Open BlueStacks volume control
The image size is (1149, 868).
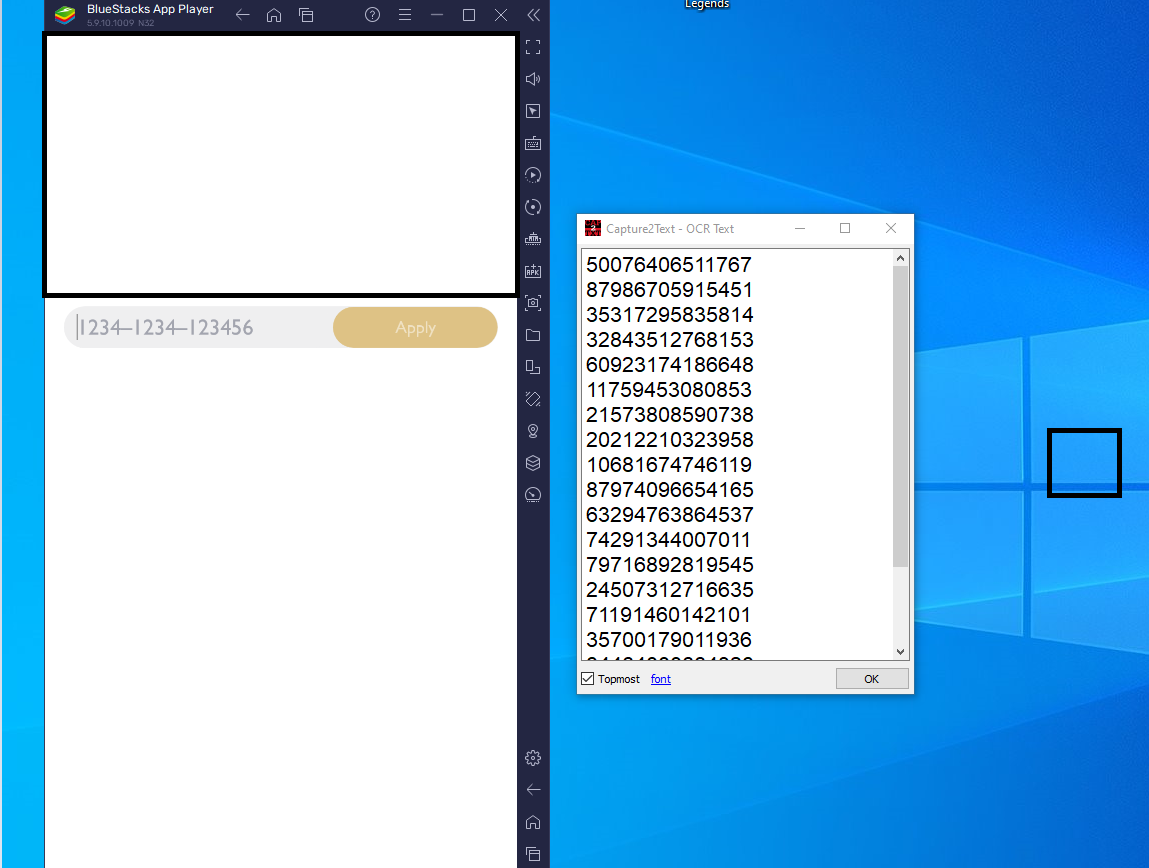(x=533, y=79)
